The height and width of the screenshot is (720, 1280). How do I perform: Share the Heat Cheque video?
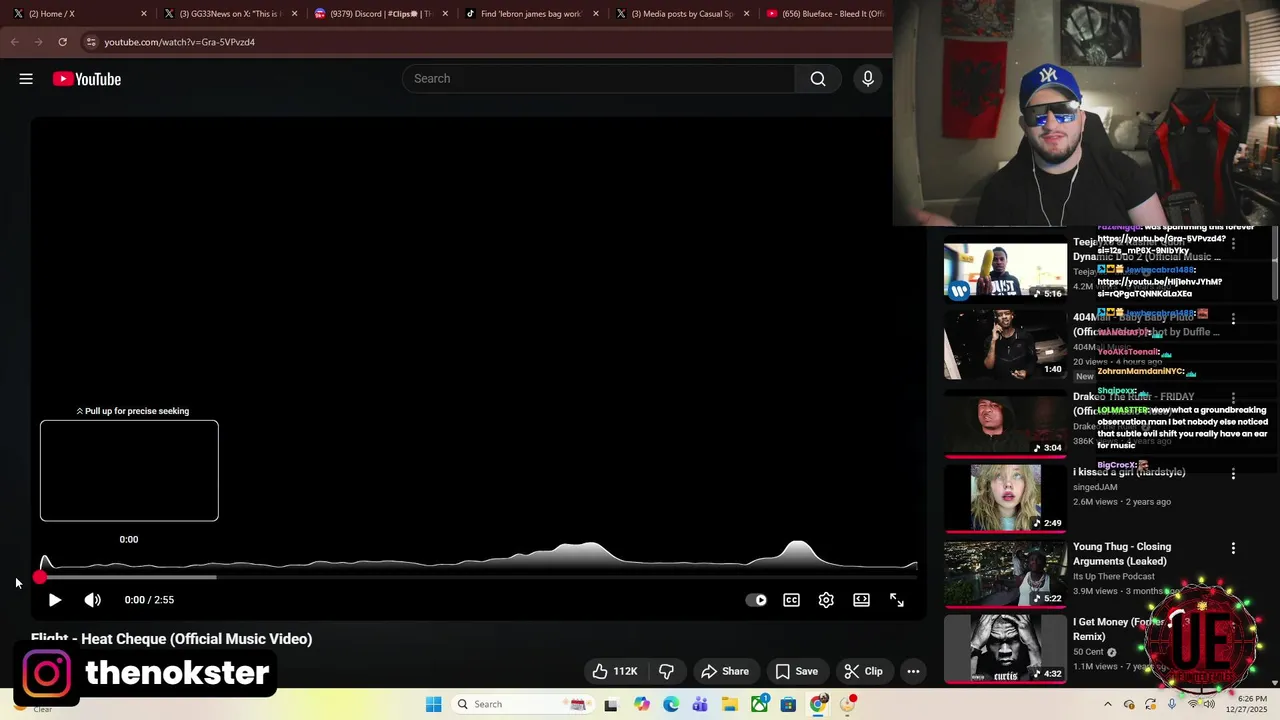[725, 671]
